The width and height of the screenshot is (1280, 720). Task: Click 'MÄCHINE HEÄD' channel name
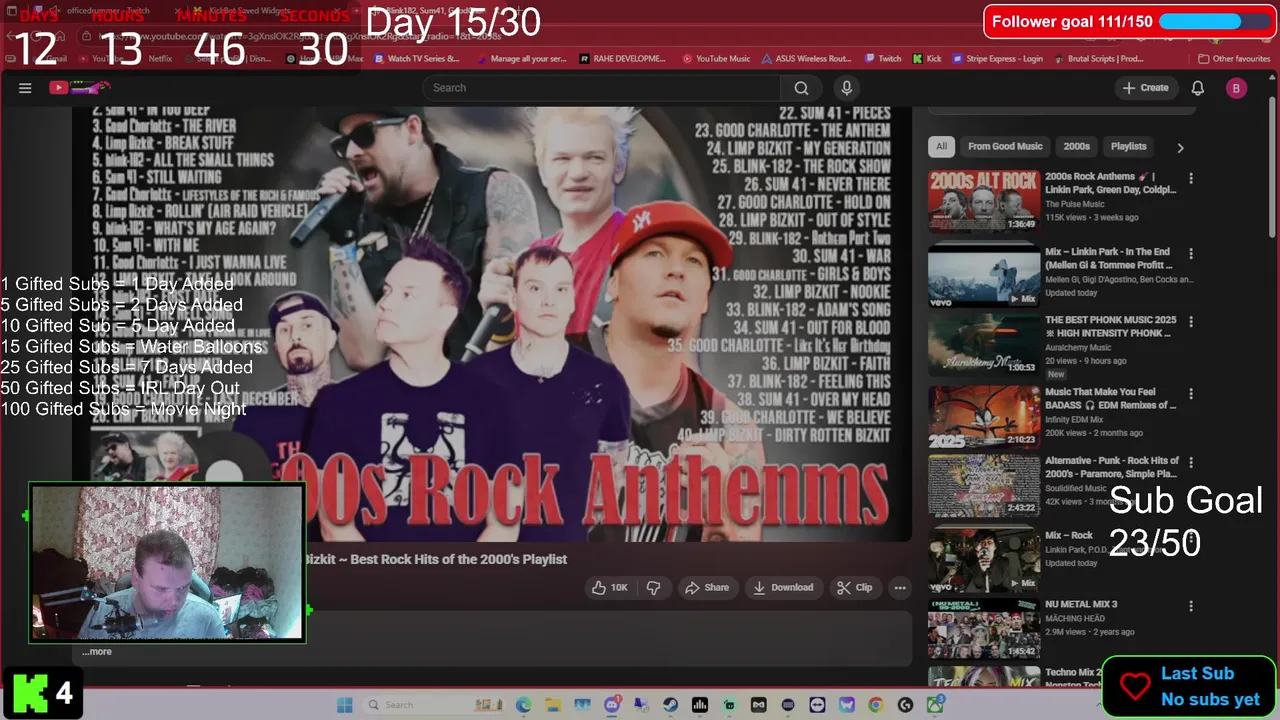[1075, 619]
